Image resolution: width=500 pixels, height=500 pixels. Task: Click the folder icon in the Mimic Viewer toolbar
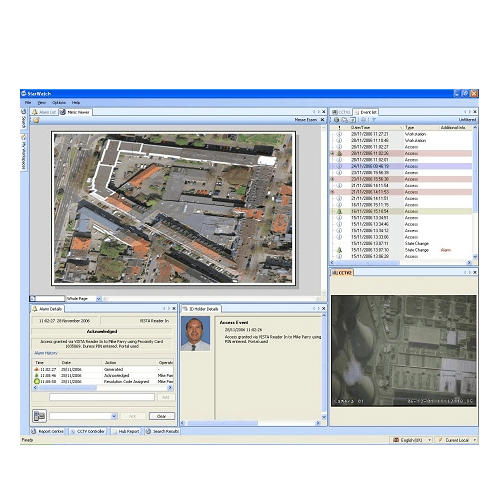[x=36, y=120]
